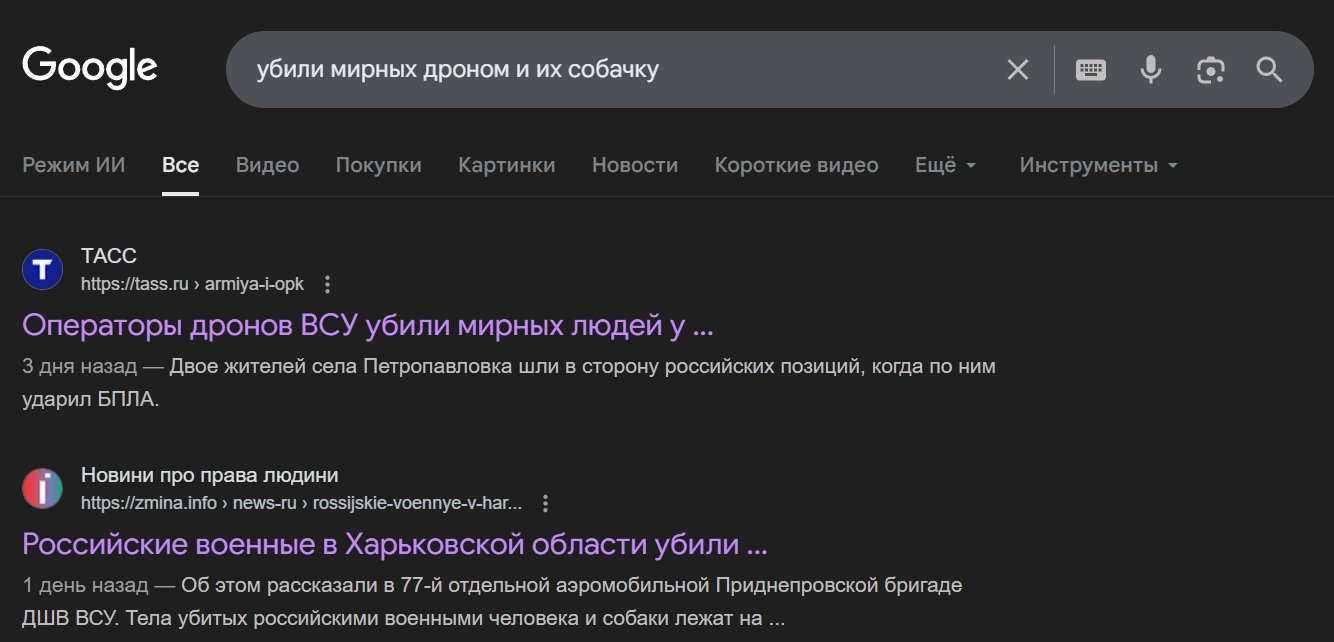Image resolution: width=1334 pixels, height=642 pixels.
Task: Open three-dot menu for ТАСС result
Action: 328,284
